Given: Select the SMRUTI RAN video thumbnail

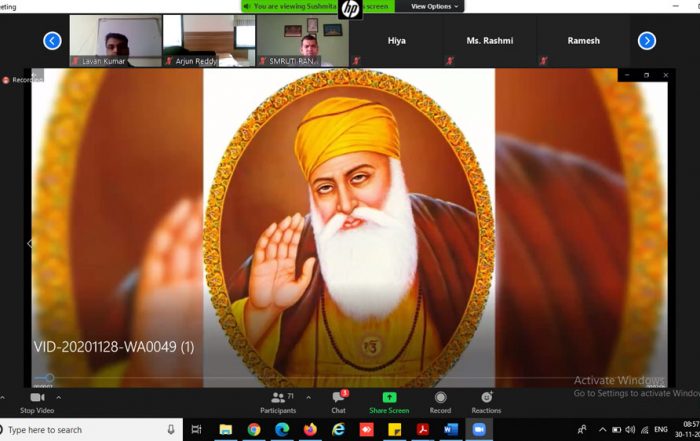Looking at the screenshot, I should pos(303,41).
